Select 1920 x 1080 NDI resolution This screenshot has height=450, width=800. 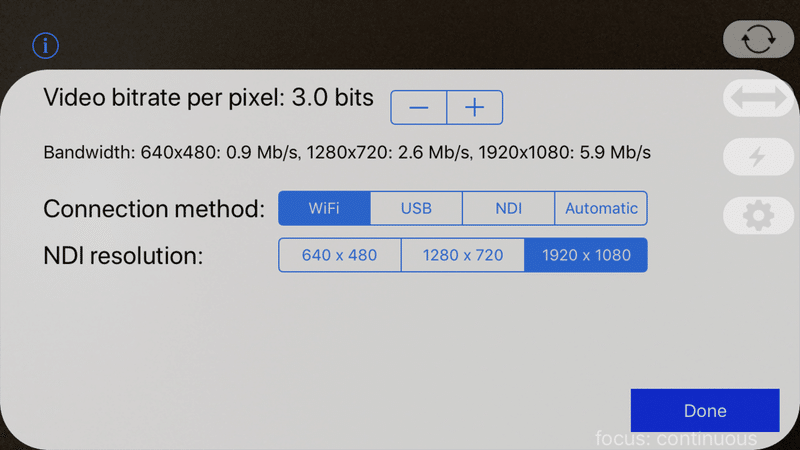[586, 255]
